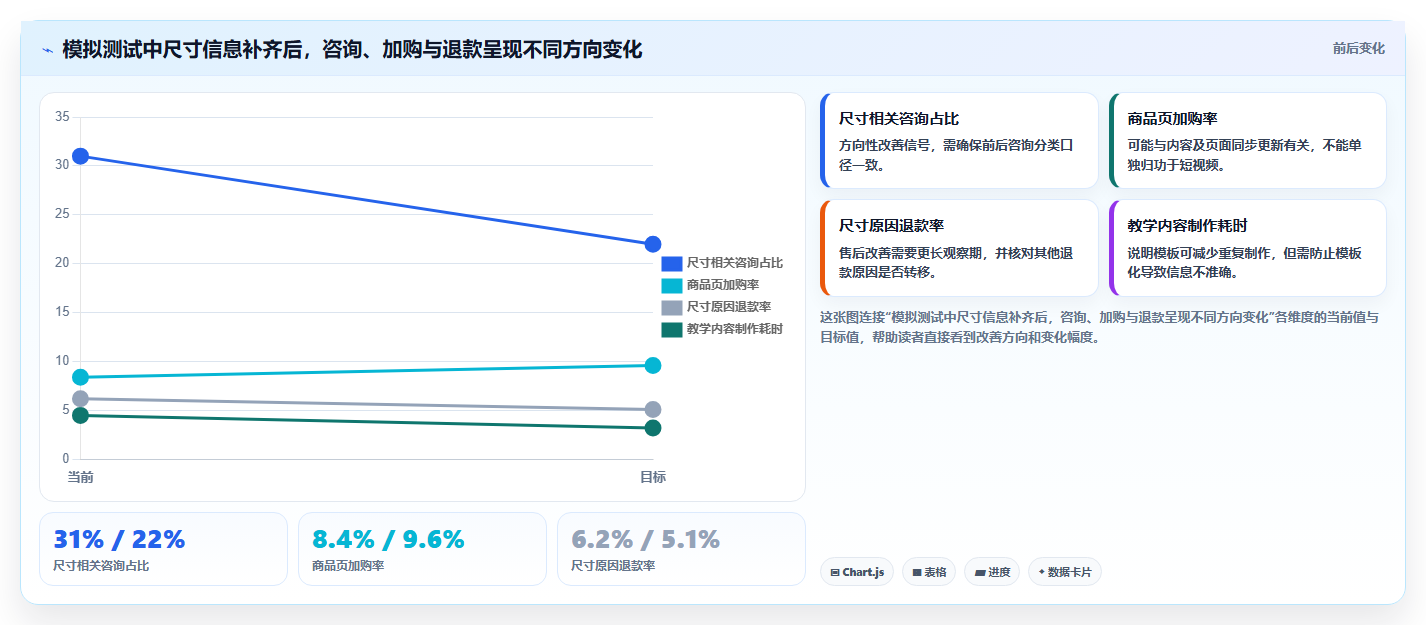Click 尺寸相关咨询占比 label under 31% / 22%
This screenshot has width=1426, height=625.
(x=101, y=566)
